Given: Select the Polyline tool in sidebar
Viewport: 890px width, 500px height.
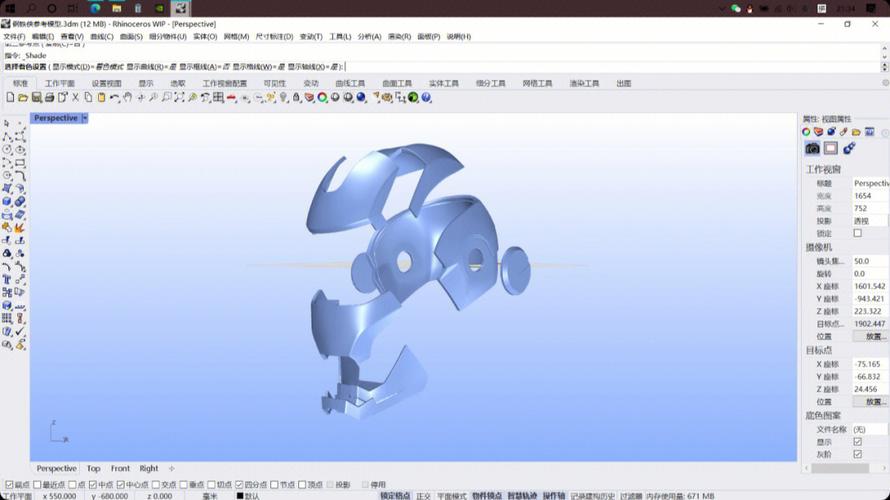Looking at the screenshot, I should click(x=7, y=137).
